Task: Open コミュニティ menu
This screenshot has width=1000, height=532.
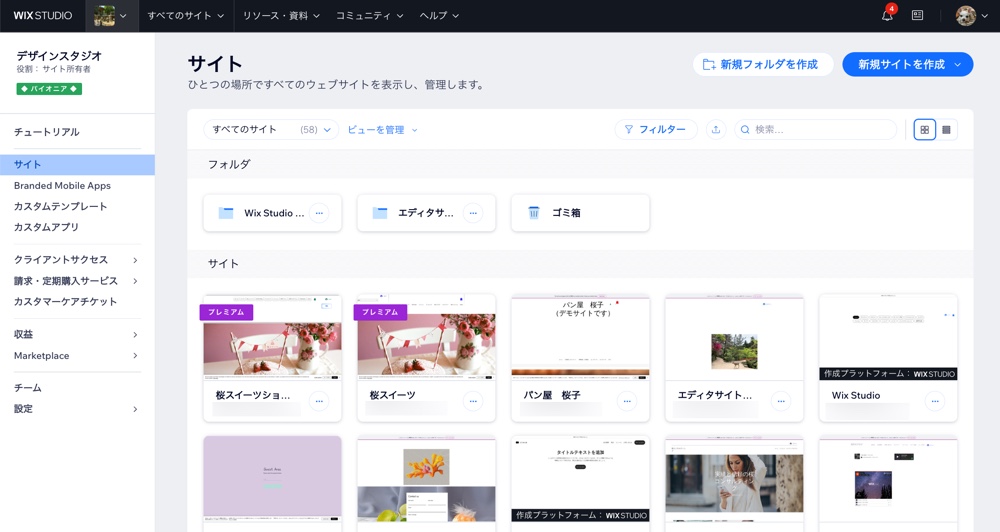Action: coord(370,16)
